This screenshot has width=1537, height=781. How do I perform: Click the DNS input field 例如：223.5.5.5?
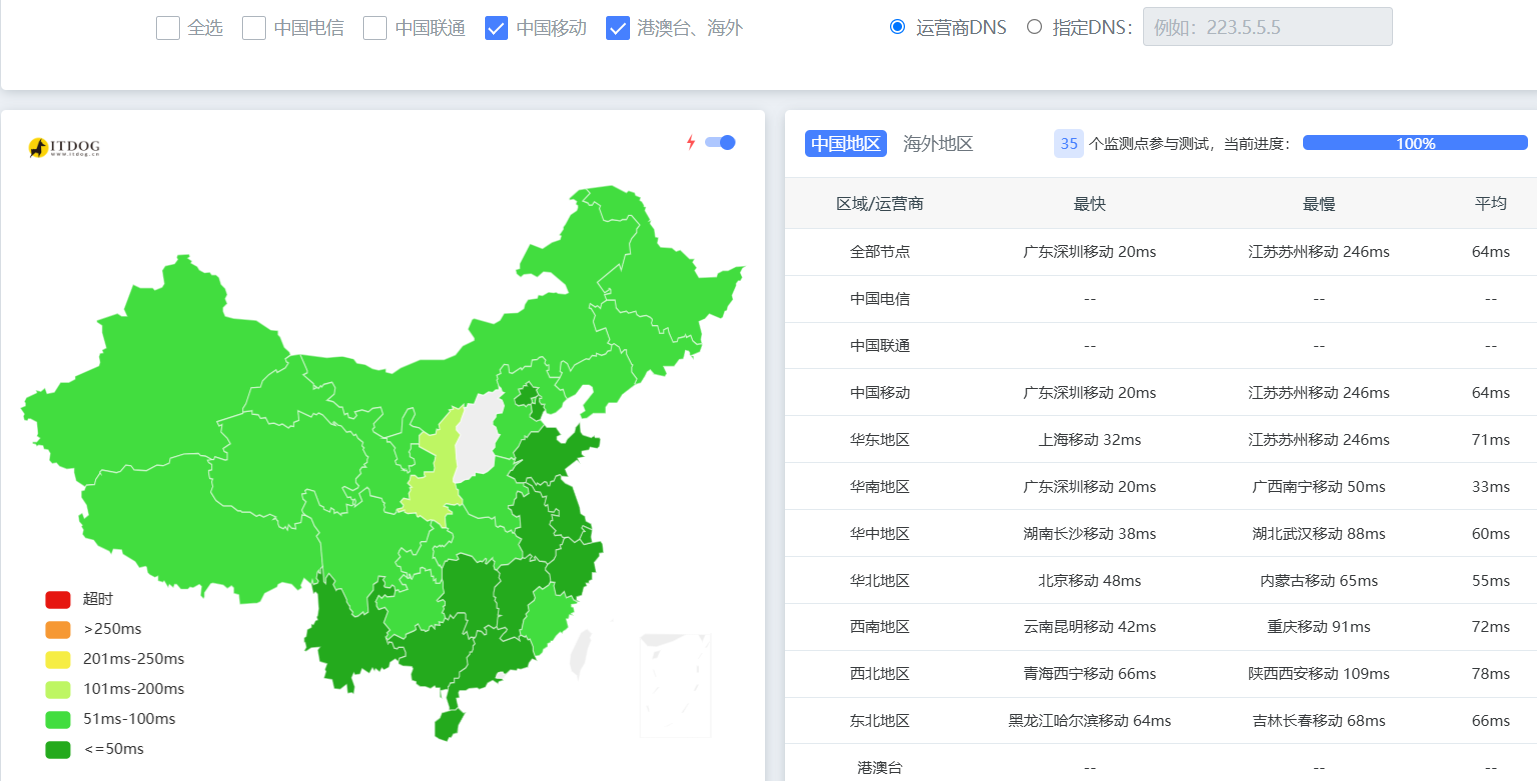tap(1267, 27)
